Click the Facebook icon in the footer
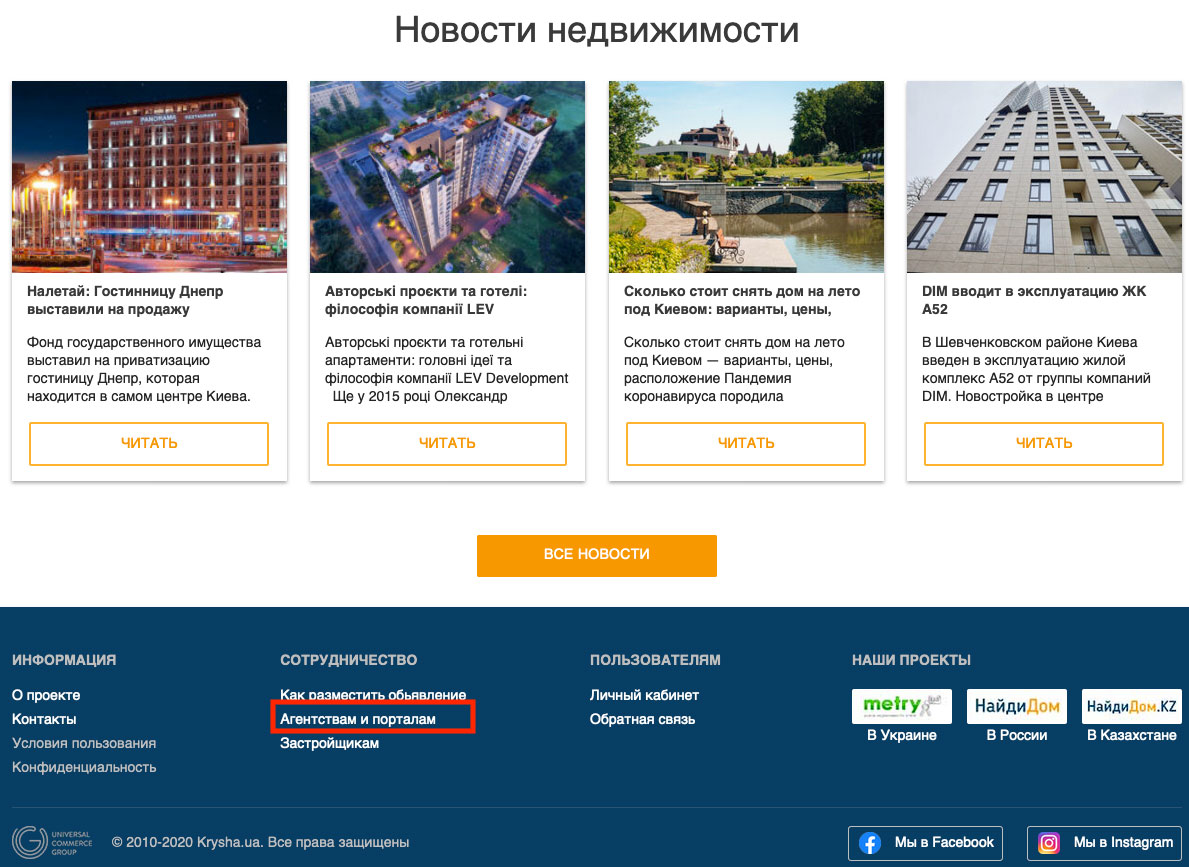The image size is (1189, 867). pos(870,843)
